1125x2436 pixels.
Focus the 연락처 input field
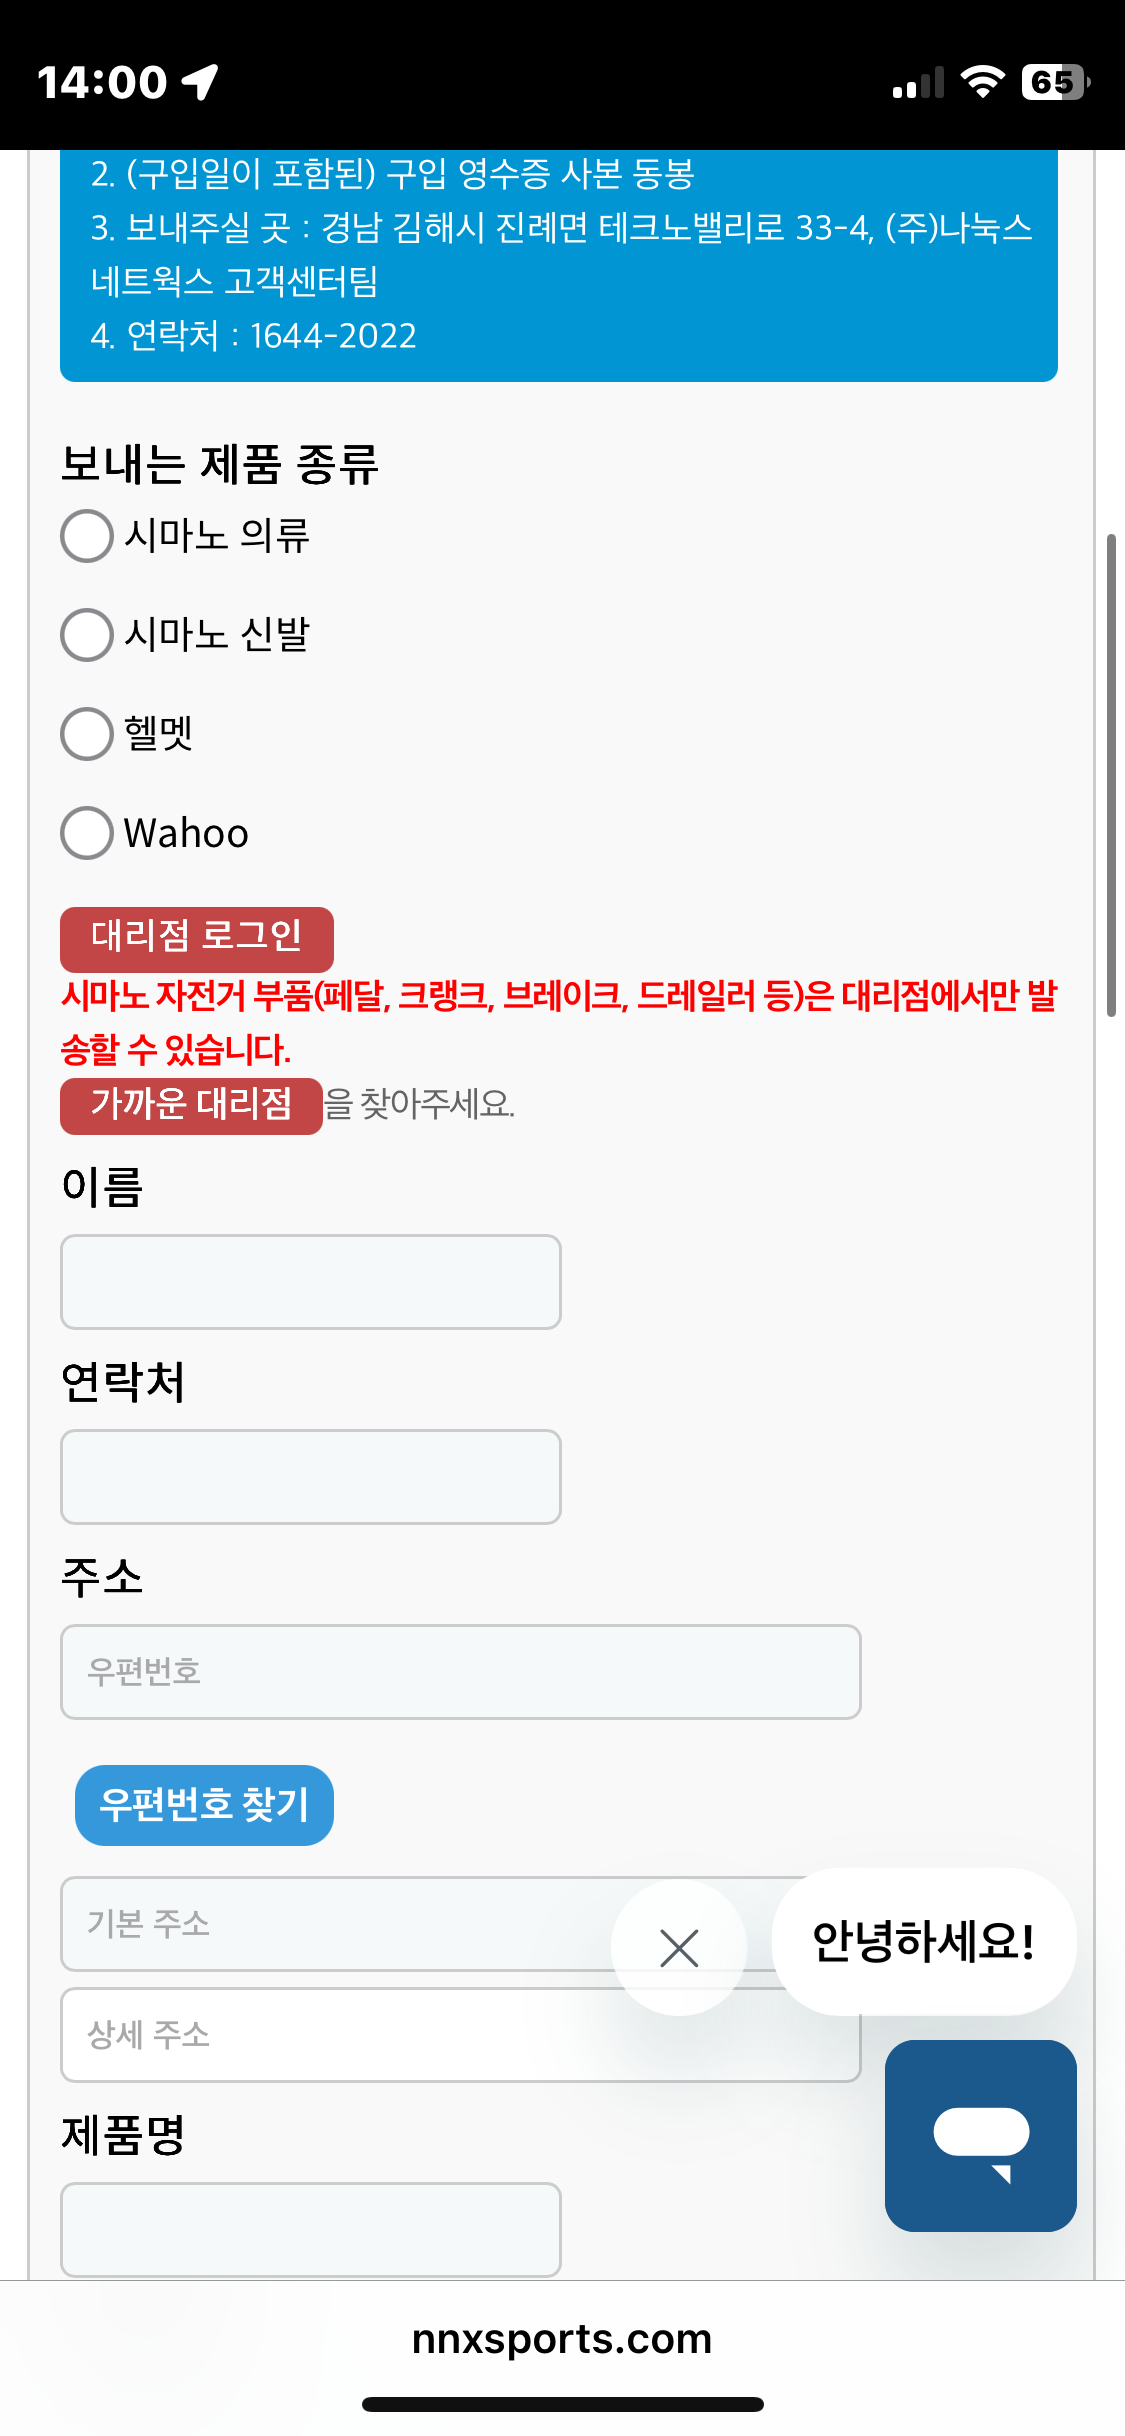click(311, 1477)
